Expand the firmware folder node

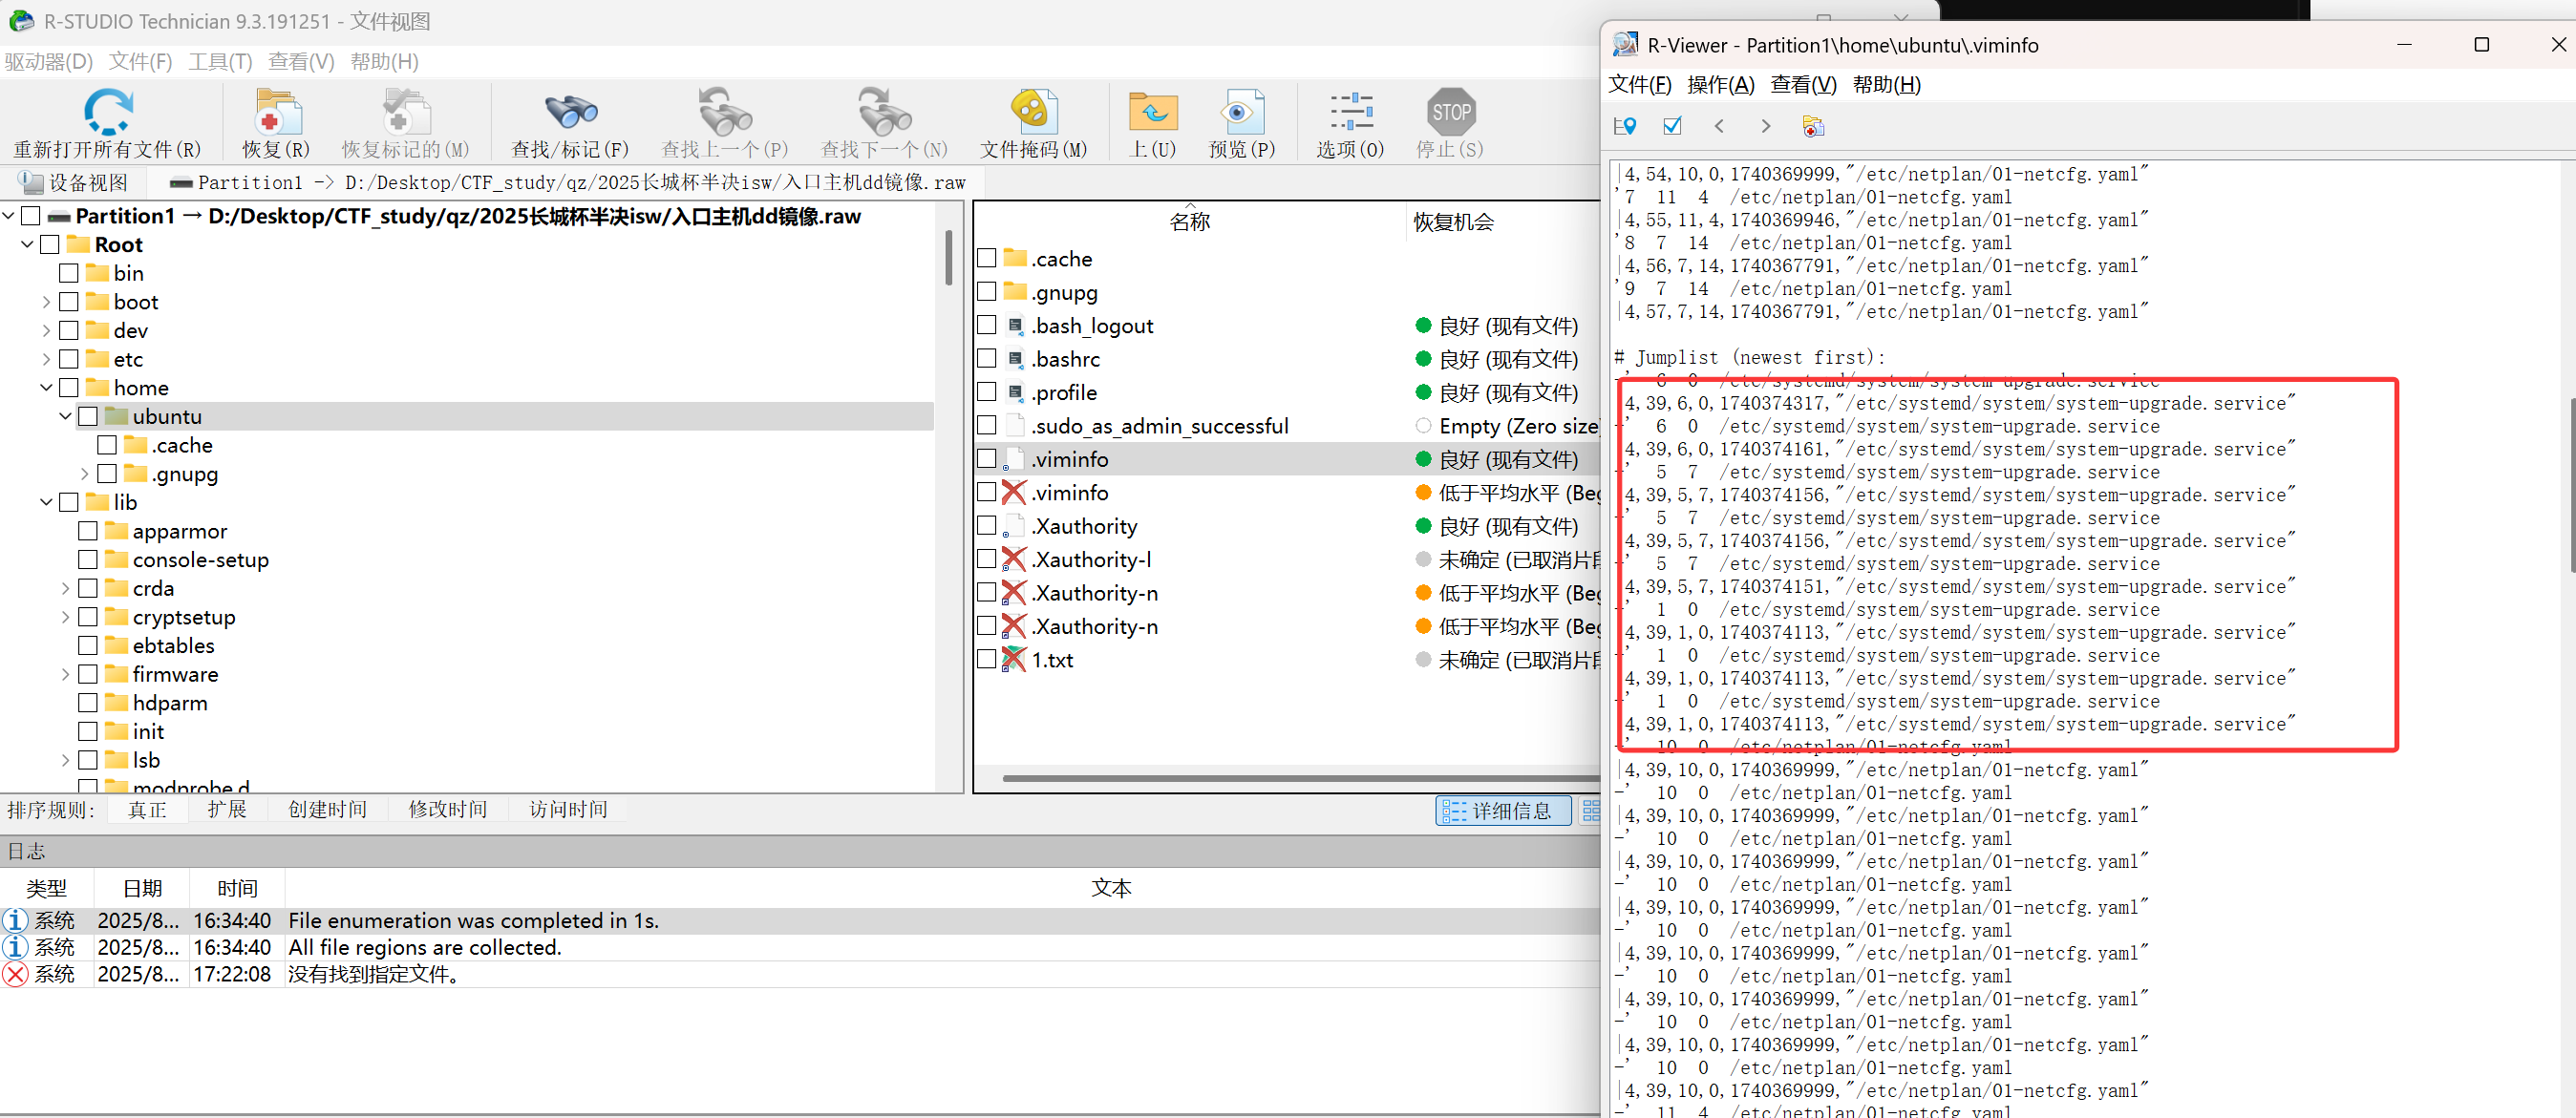(66, 674)
